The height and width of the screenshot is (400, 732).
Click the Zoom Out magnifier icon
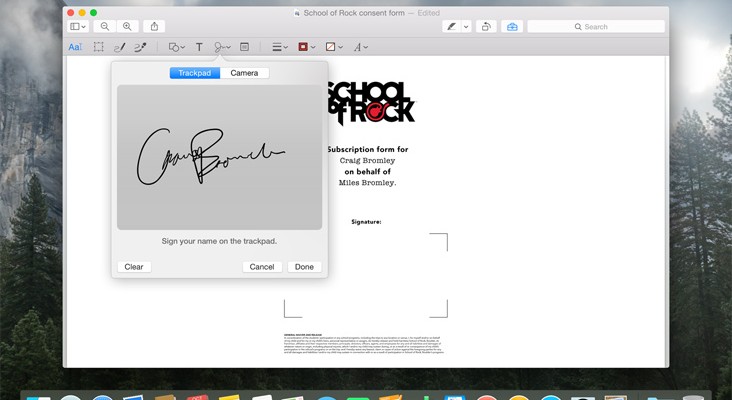105,26
